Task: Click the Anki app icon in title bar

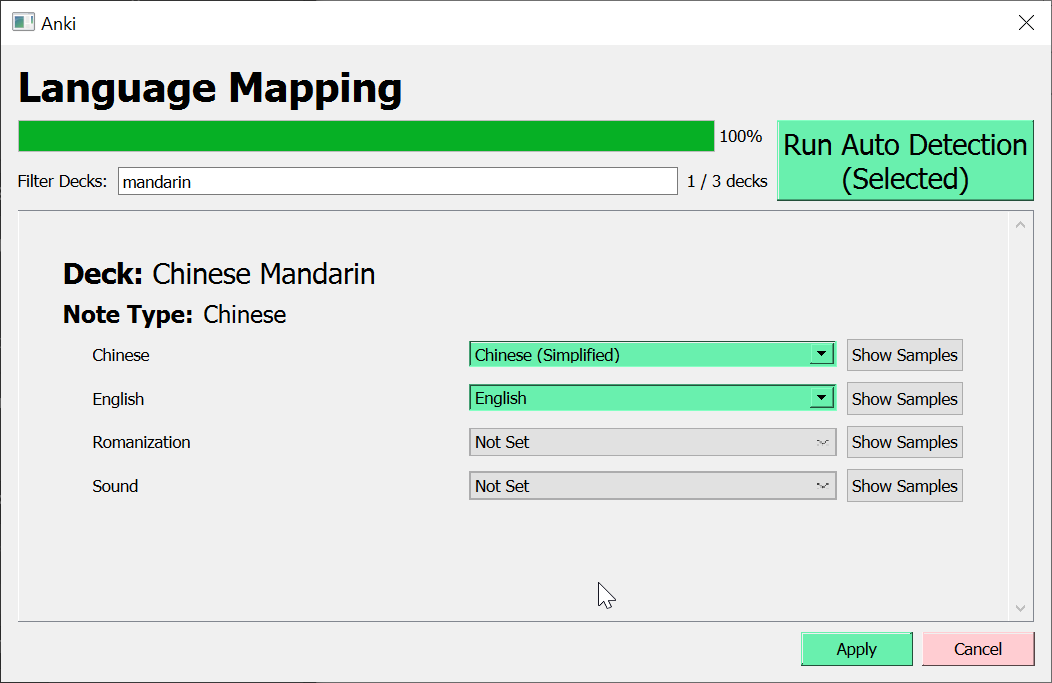Action: pyautogui.click(x=23, y=22)
